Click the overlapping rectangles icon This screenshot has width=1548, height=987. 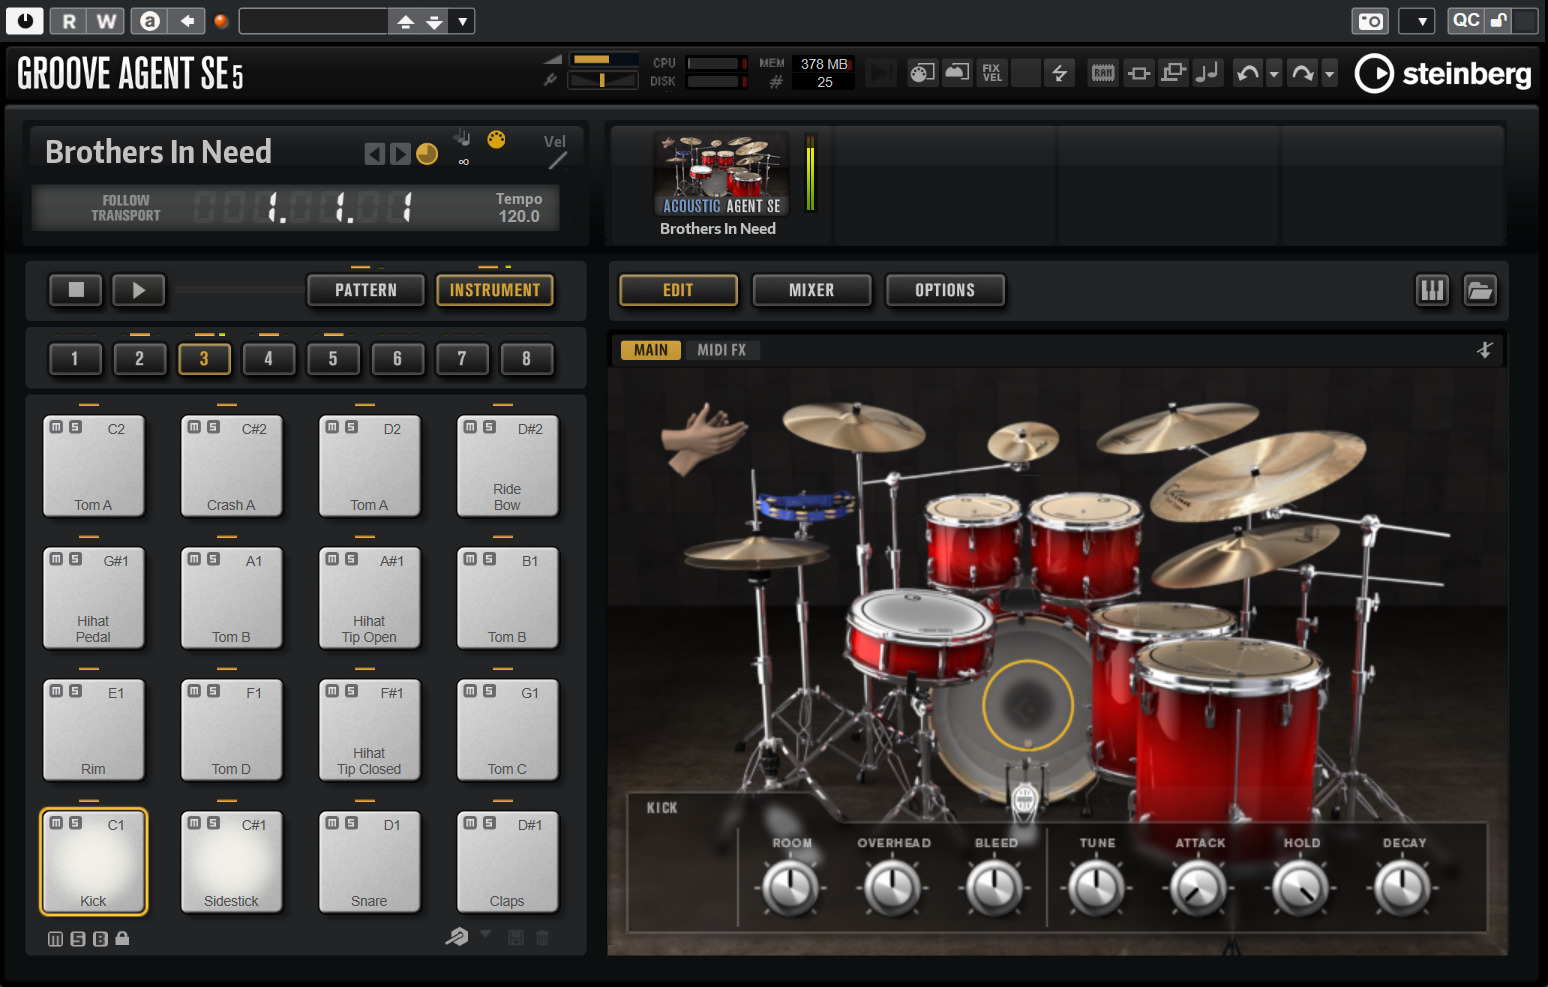[1174, 73]
